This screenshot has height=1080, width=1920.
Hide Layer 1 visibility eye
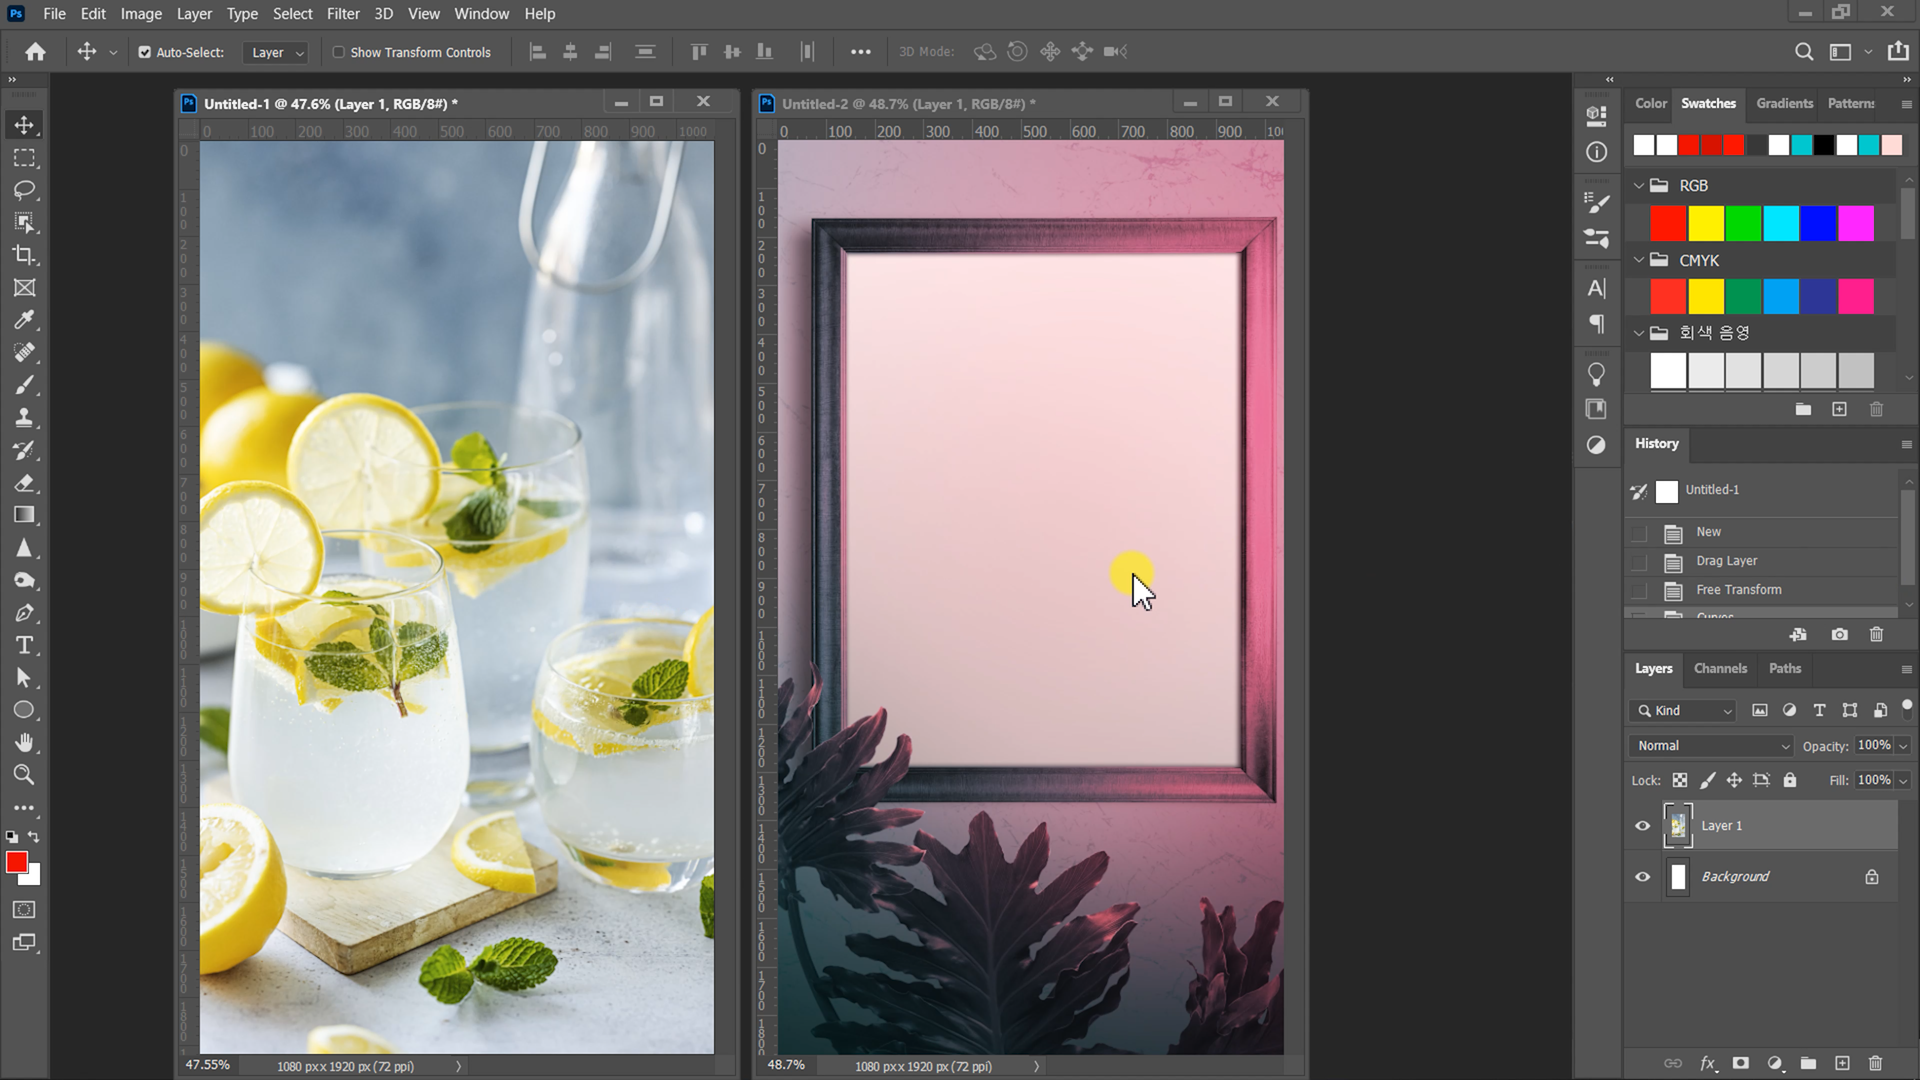1642,826
